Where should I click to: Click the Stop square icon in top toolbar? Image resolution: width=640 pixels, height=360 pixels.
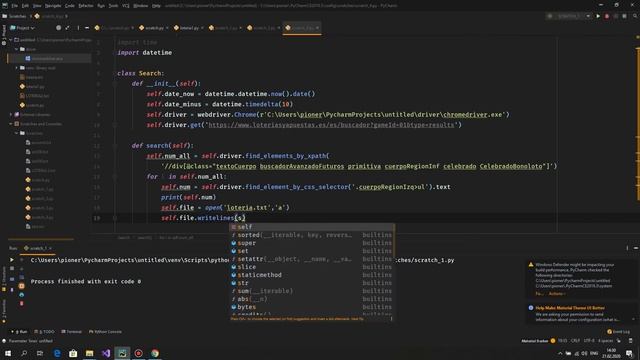[624, 16]
